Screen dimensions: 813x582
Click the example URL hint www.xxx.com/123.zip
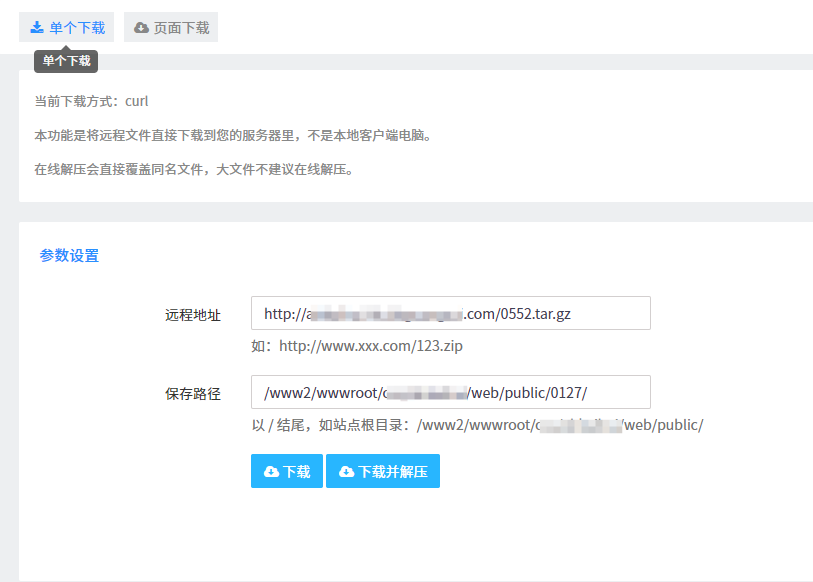coord(357,346)
